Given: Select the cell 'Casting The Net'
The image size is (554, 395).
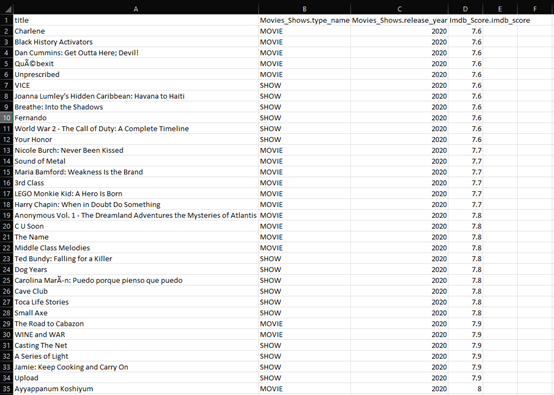Looking at the screenshot, I should click(136, 345).
